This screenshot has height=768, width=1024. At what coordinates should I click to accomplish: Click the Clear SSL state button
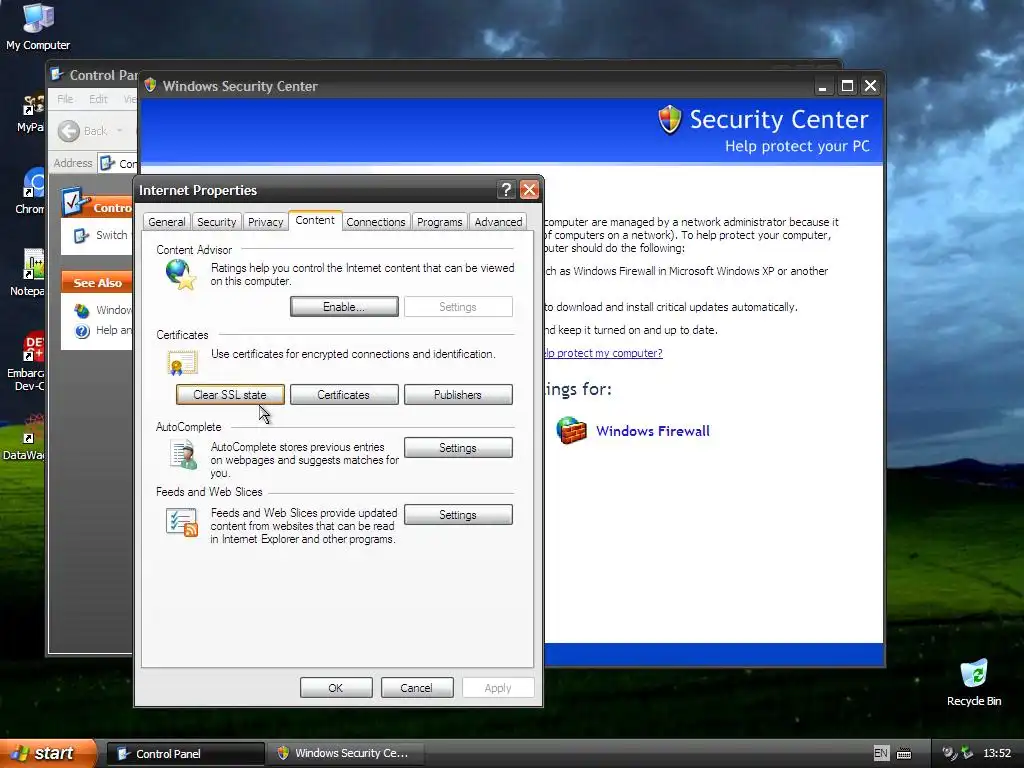point(230,394)
